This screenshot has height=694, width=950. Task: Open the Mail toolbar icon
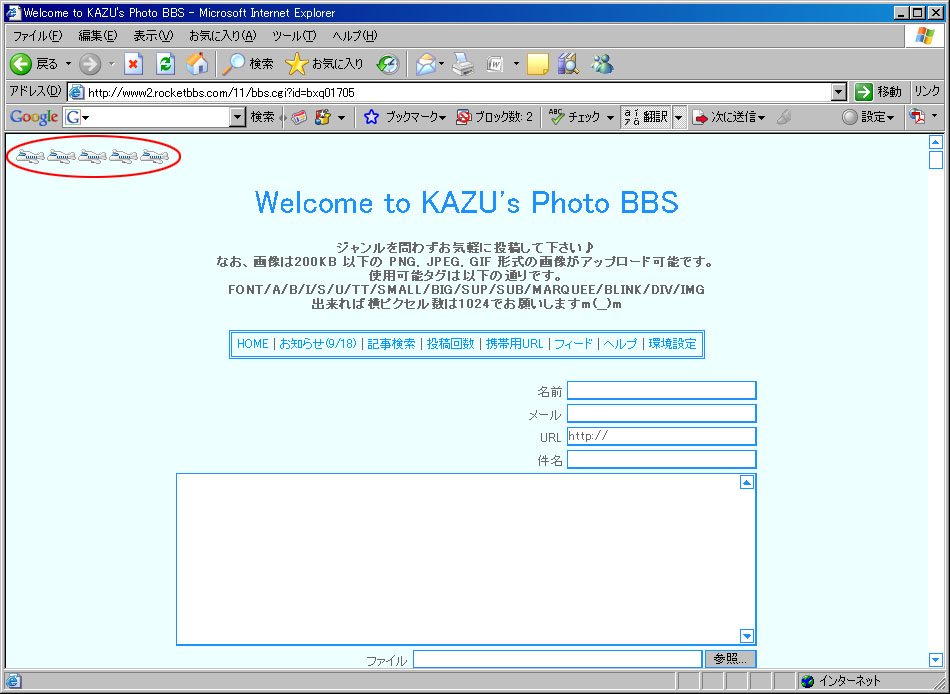tap(426, 64)
